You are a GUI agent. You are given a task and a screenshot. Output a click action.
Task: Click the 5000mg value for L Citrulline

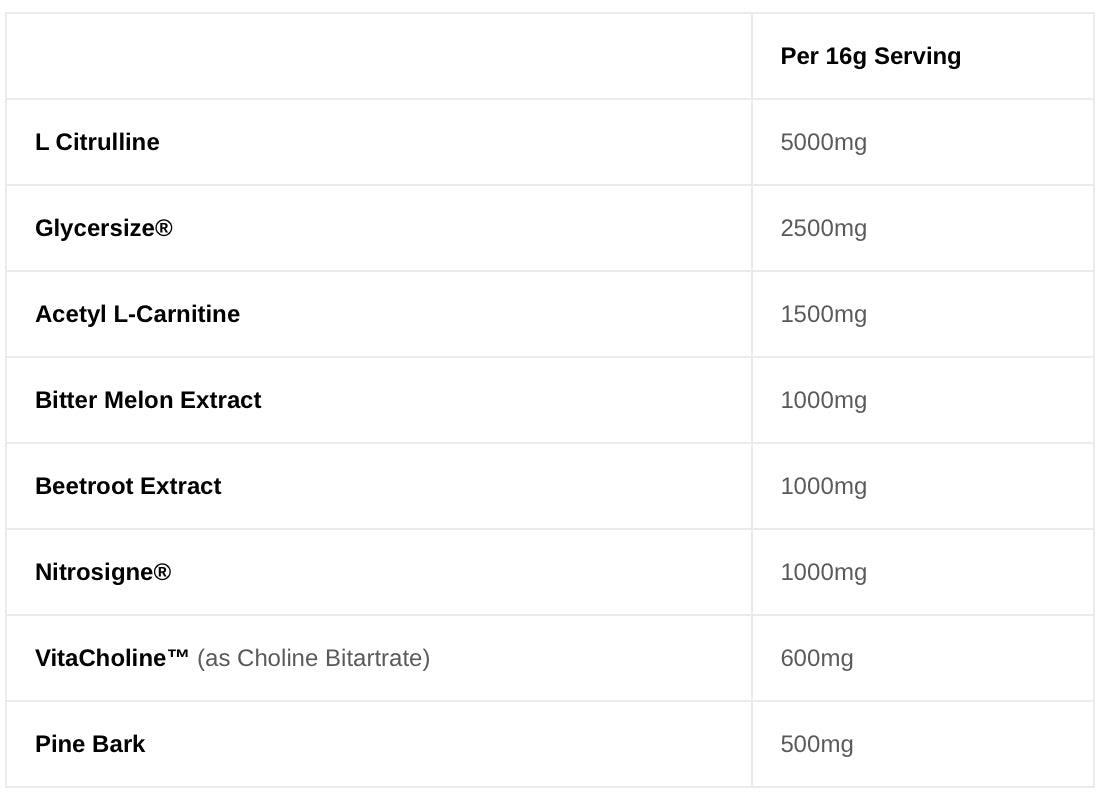[x=823, y=142]
